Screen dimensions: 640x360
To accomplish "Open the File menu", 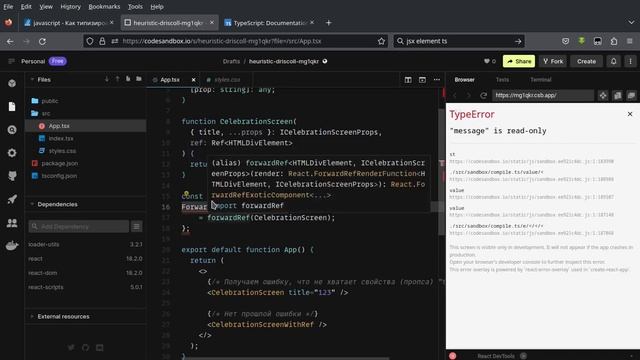I will tap(8, 7).
